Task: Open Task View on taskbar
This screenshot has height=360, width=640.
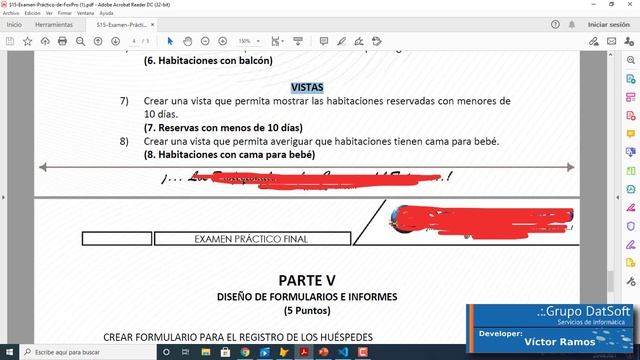Action: click(185, 352)
